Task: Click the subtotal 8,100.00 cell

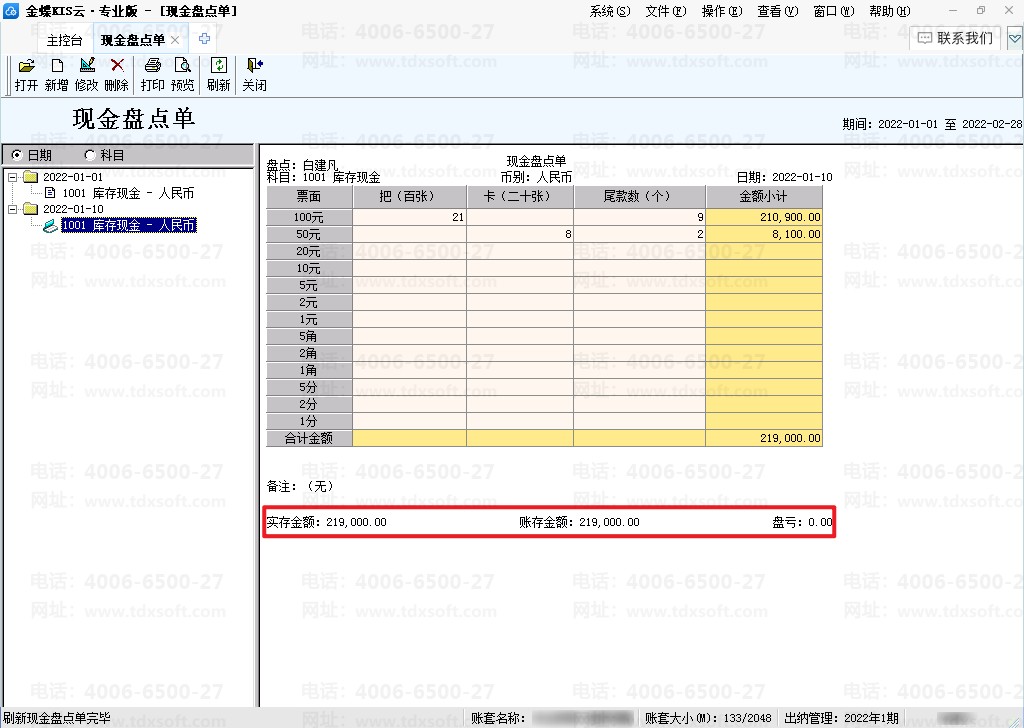Action: tap(764, 234)
